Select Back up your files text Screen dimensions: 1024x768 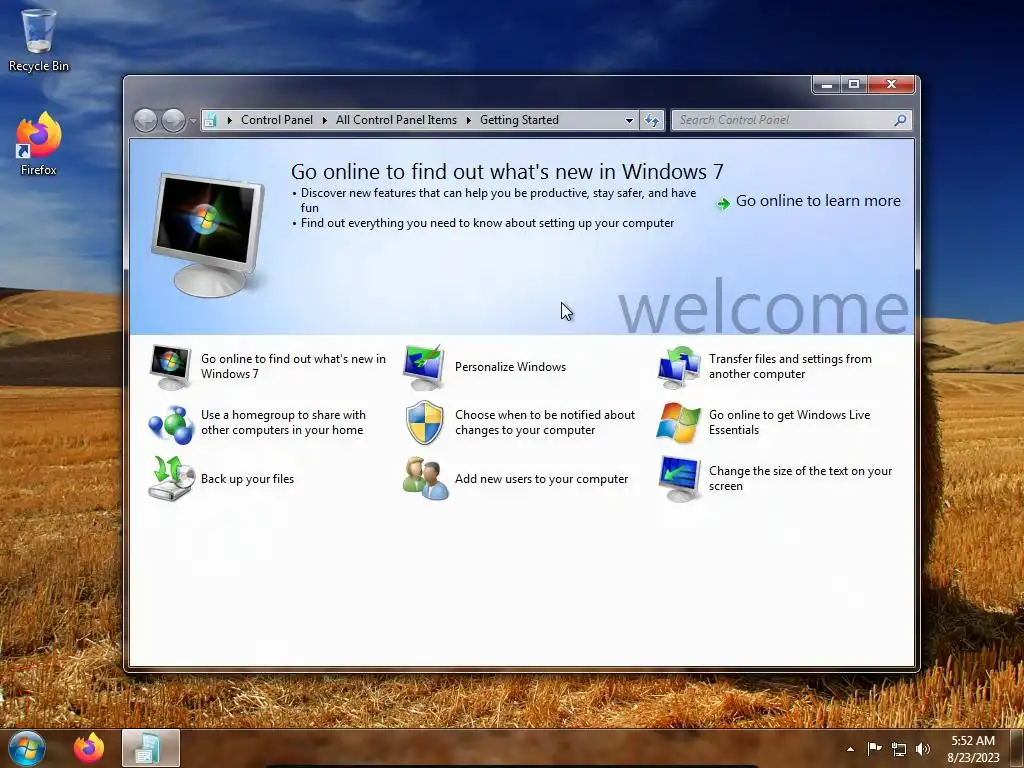[x=248, y=479]
